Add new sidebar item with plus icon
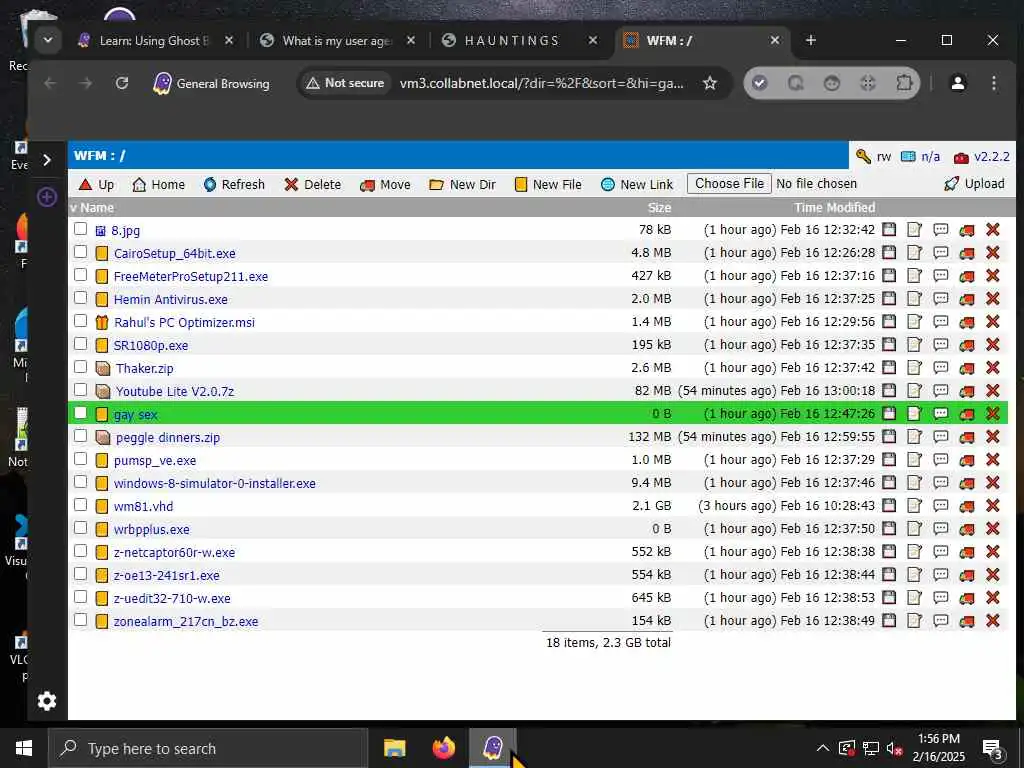Image resolution: width=1024 pixels, height=768 pixels. click(x=47, y=197)
